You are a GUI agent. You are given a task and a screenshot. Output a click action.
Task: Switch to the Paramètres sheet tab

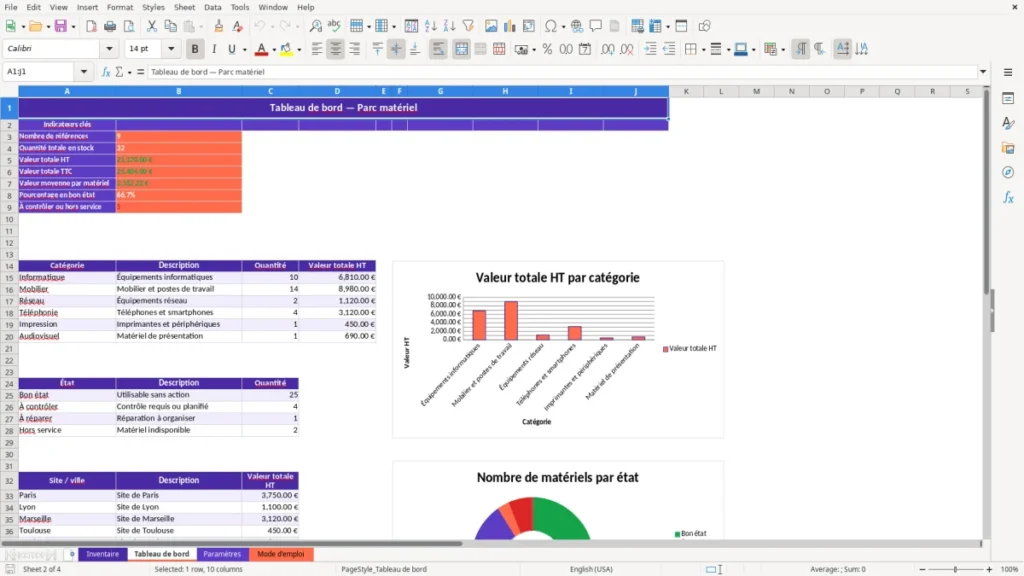(x=222, y=554)
